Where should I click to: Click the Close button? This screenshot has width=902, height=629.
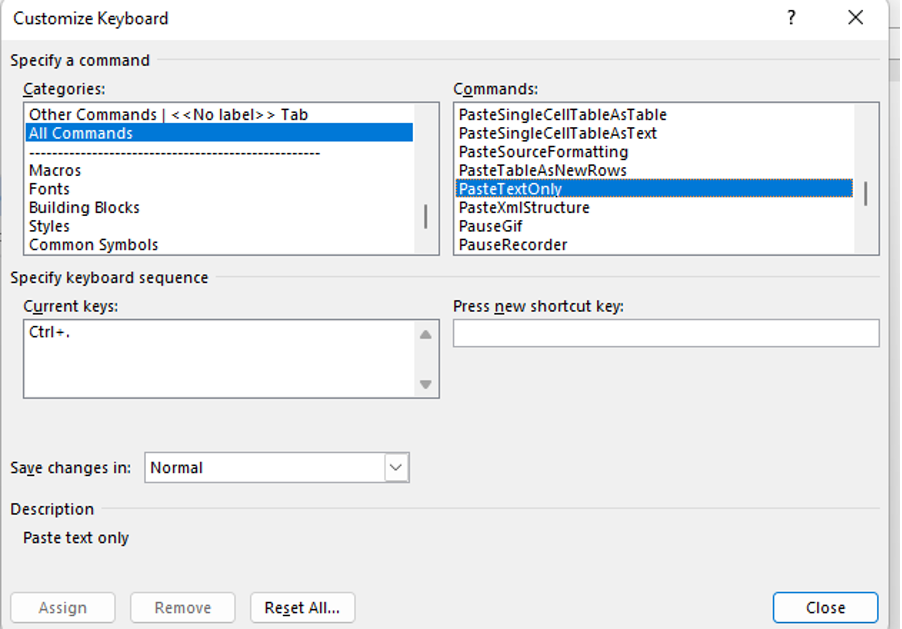(x=825, y=608)
